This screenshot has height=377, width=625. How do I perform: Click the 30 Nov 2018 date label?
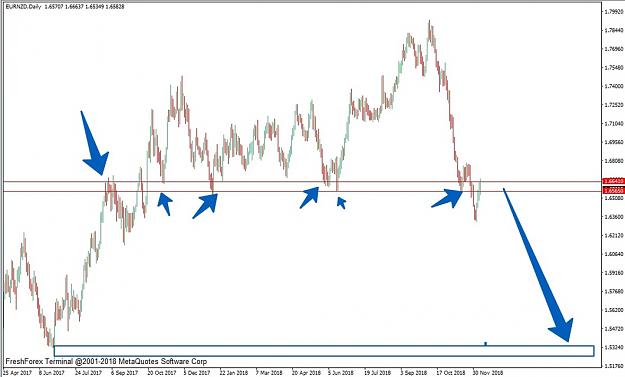click(x=487, y=373)
